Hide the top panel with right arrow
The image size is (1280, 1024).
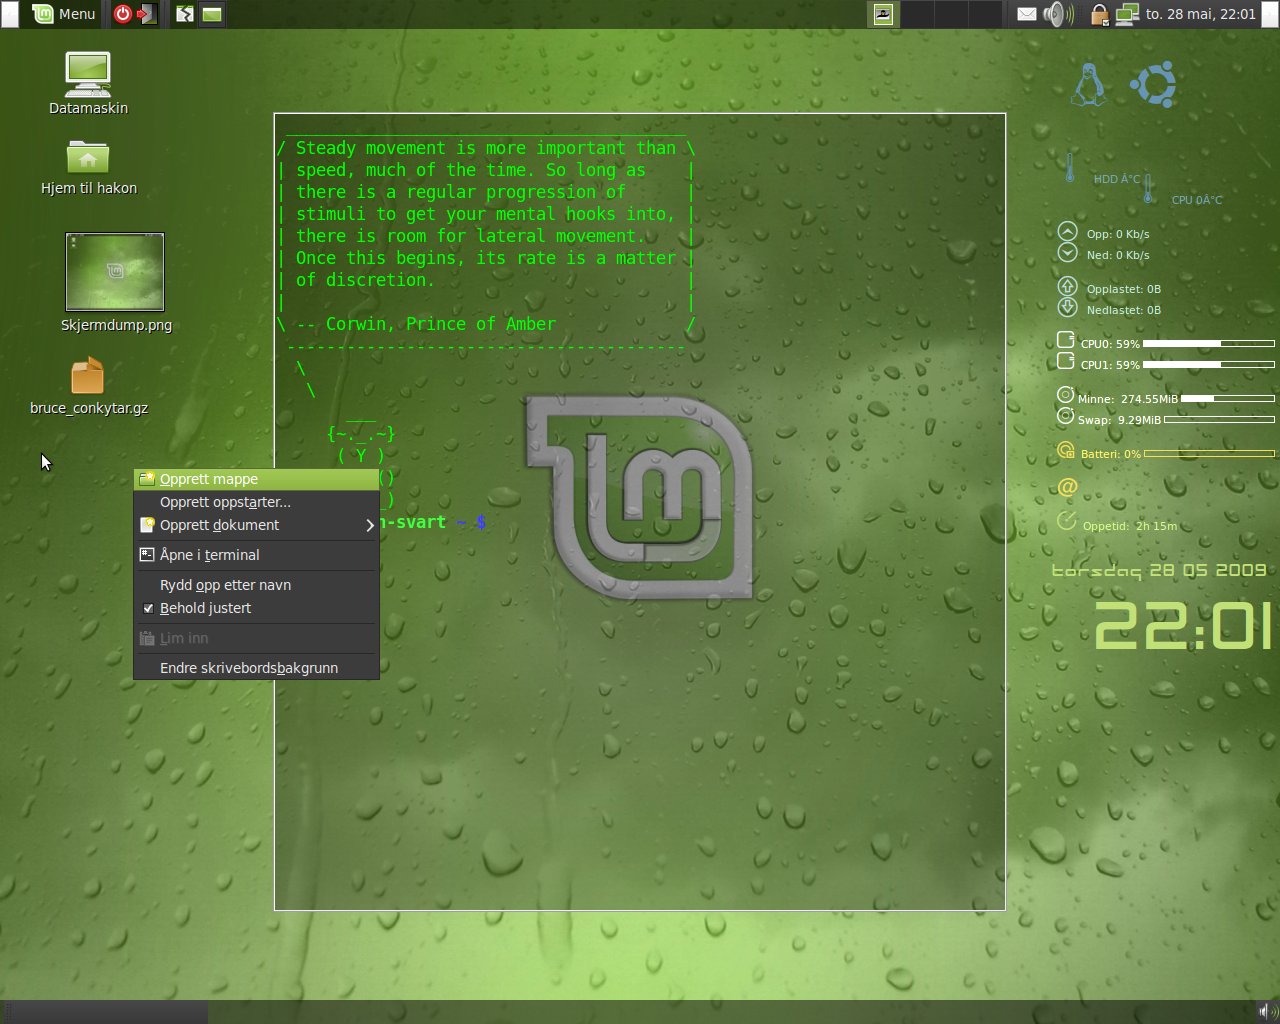click(1270, 14)
